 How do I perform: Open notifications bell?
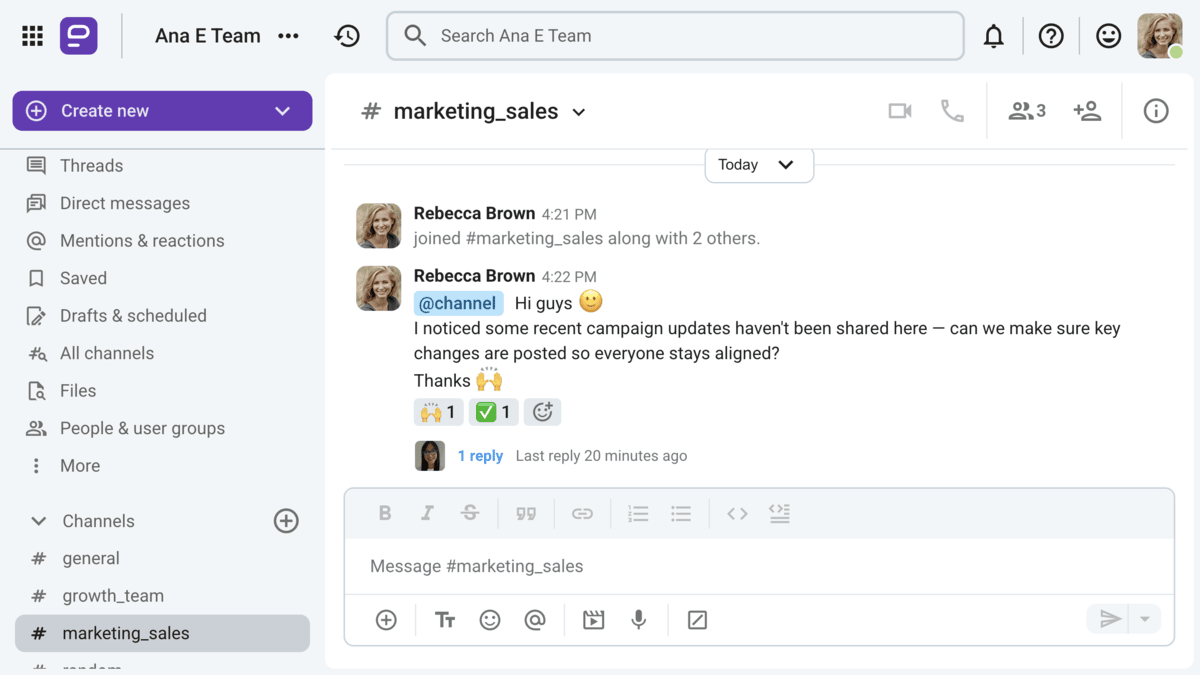click(993, 36)
